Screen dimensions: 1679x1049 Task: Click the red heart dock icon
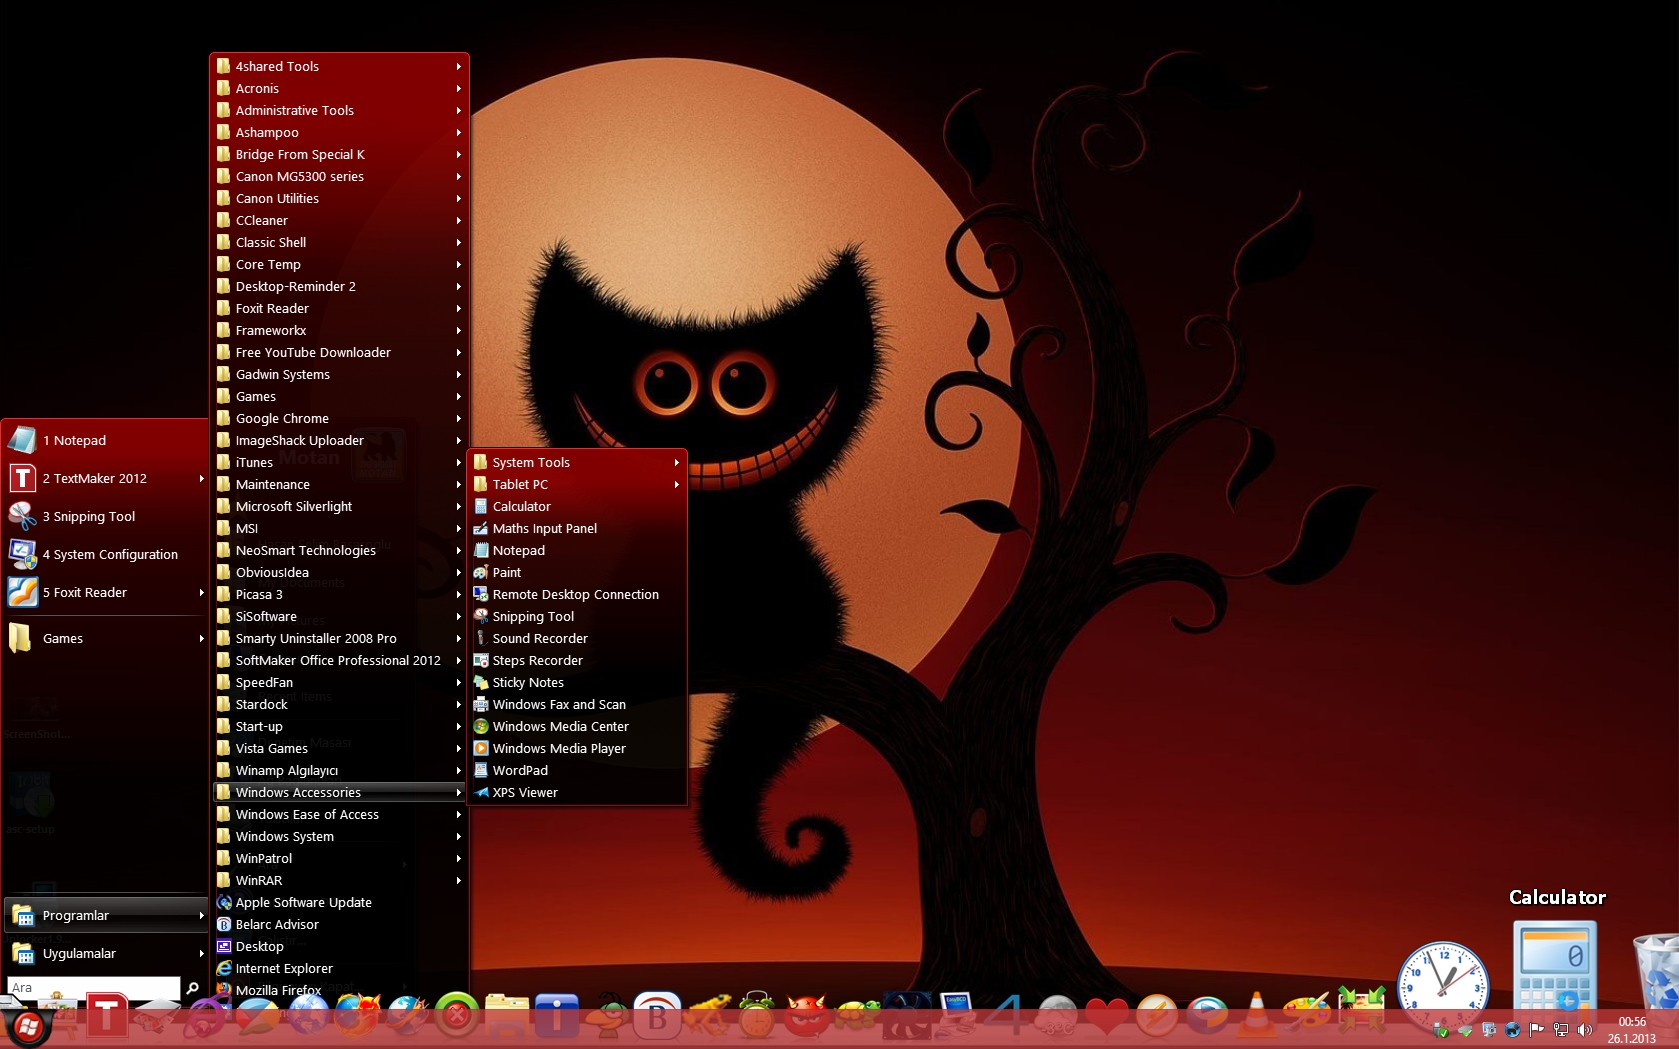click(1107, 1016)
